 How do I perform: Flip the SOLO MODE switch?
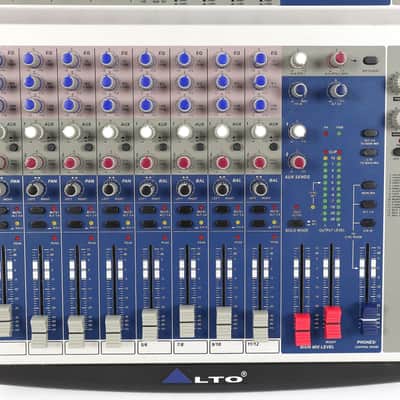pyautogui.click(x=296, y=223)
